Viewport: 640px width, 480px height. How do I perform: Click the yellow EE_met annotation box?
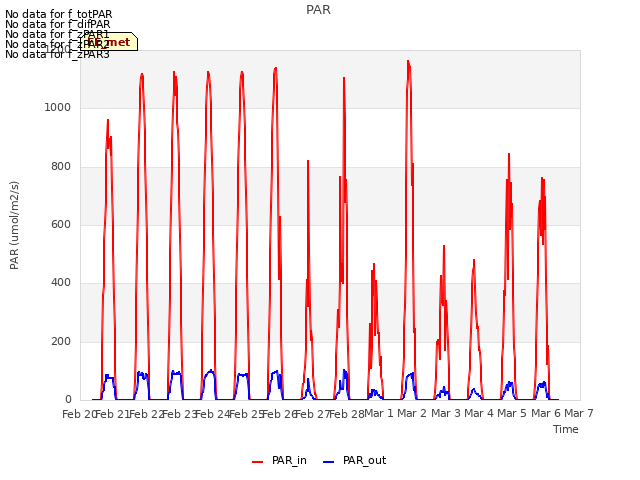(x=109, y=42)
